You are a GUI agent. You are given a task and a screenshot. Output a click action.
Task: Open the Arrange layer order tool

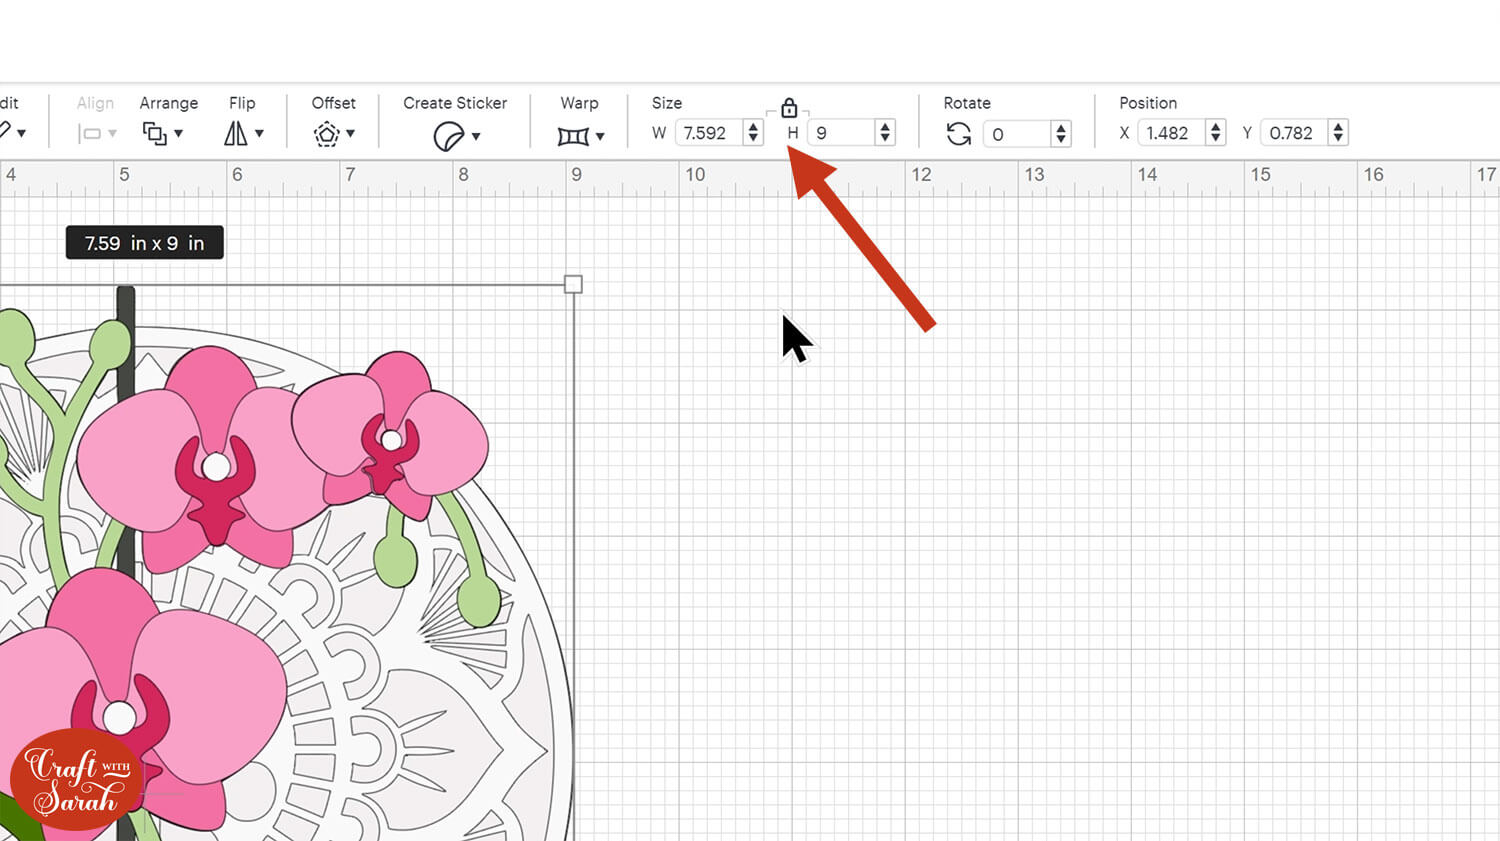[162, 133]
